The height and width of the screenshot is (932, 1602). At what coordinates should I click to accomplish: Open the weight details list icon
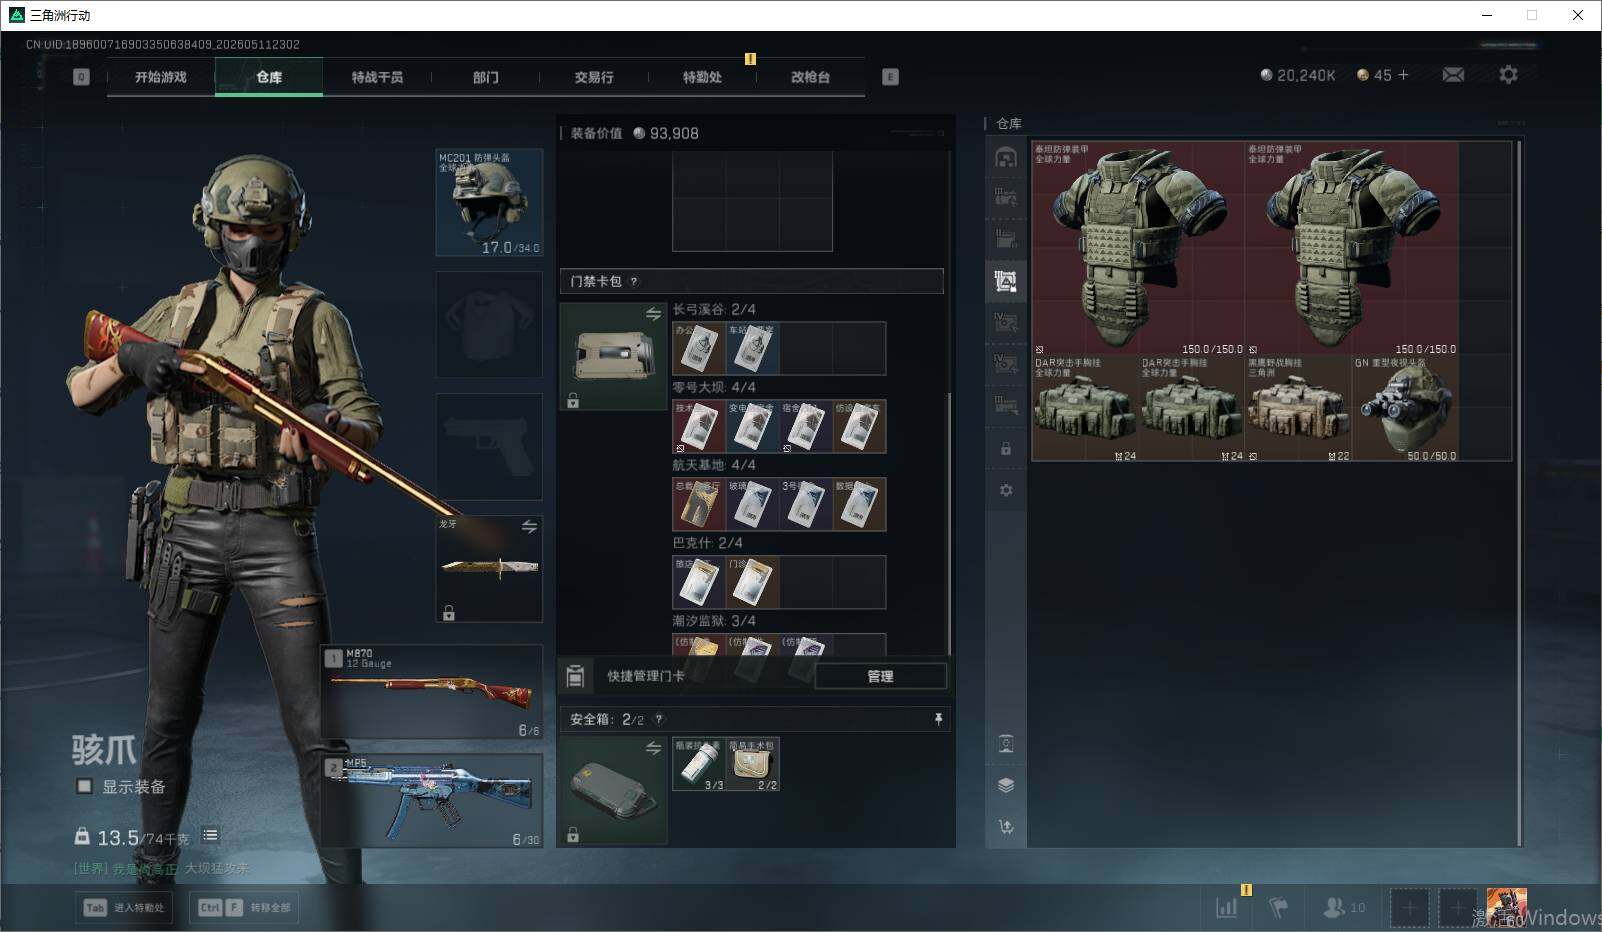coord(210,835)
